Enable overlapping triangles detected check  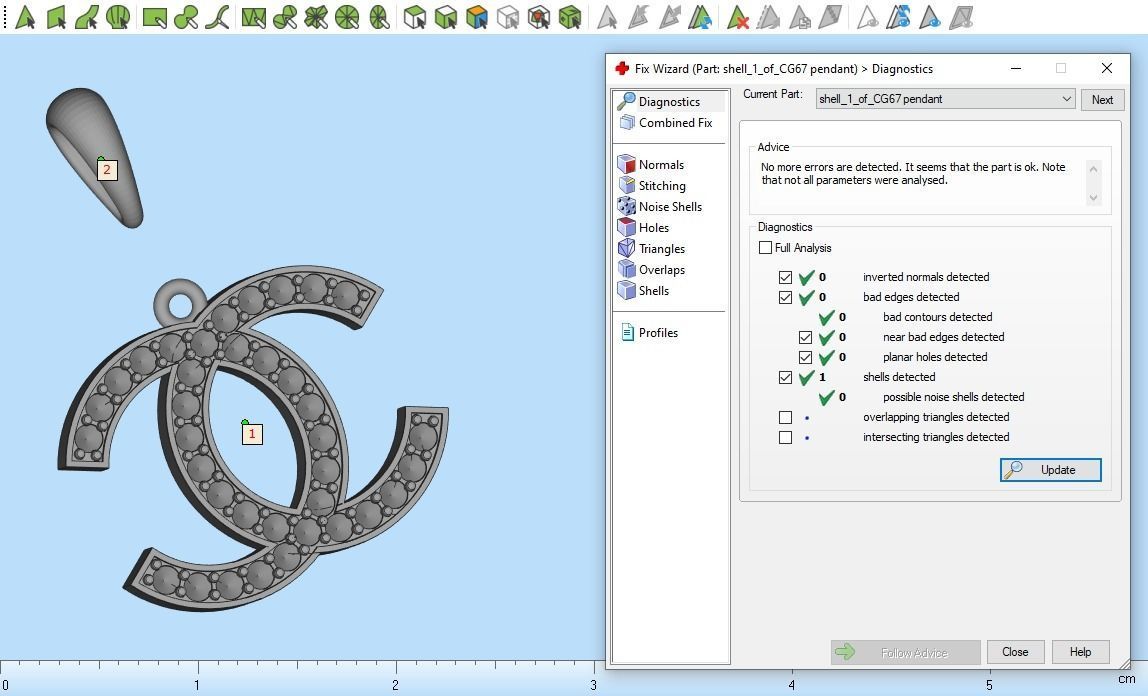pyautogui.click(x=786, y=417)
